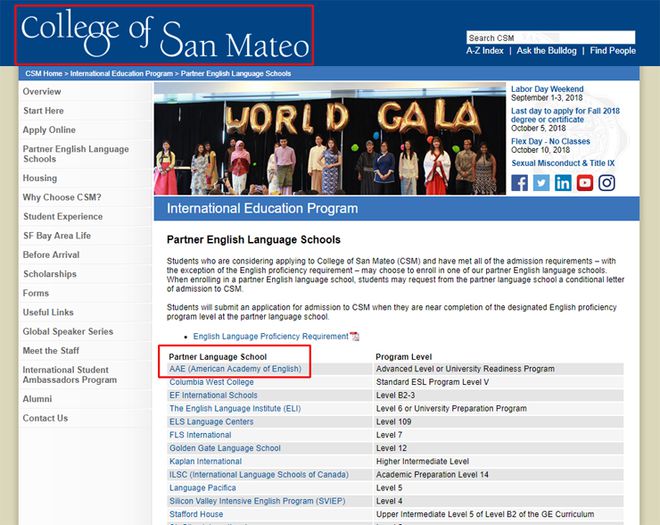Open Flex Day - No Classes link

(x=551, y=141)
